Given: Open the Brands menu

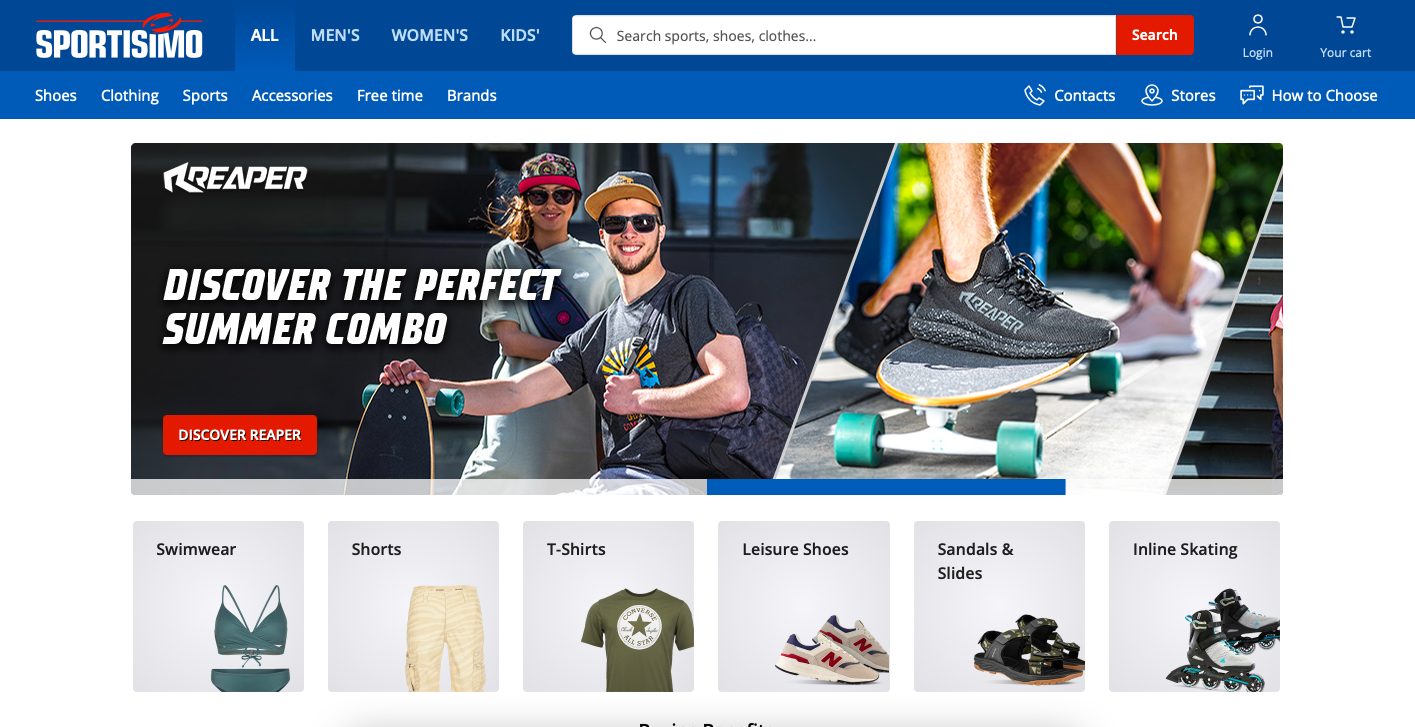Looking at the screenshot, I should 472,95.
